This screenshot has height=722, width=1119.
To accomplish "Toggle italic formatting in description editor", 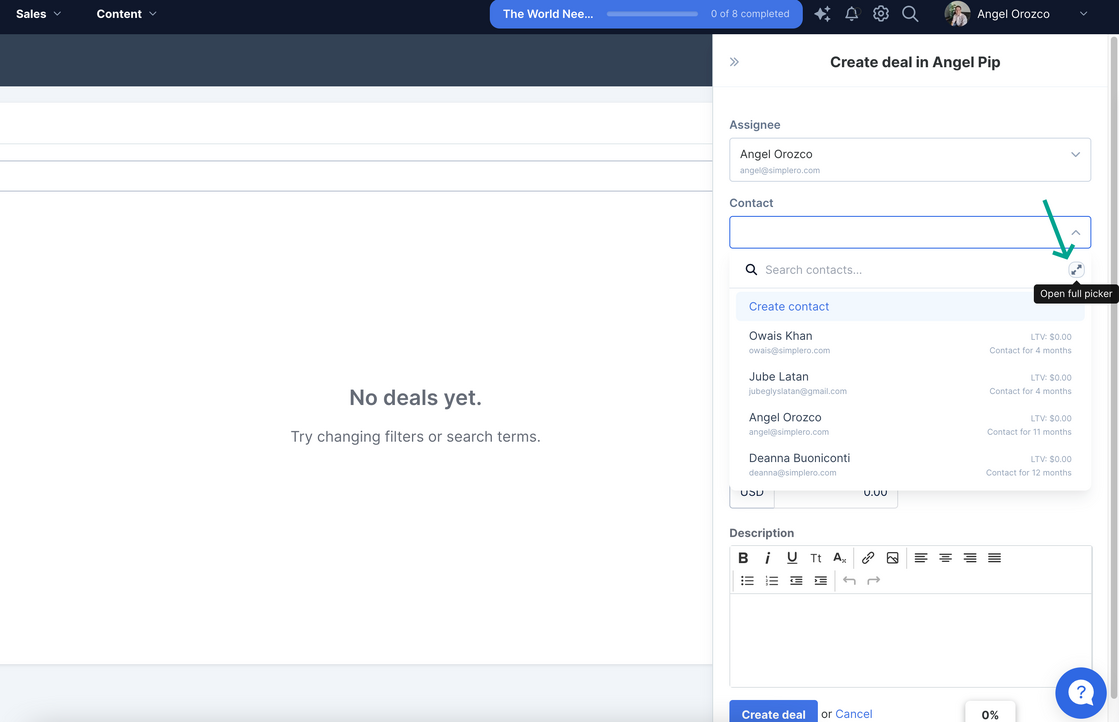I will tap(768, 558).
